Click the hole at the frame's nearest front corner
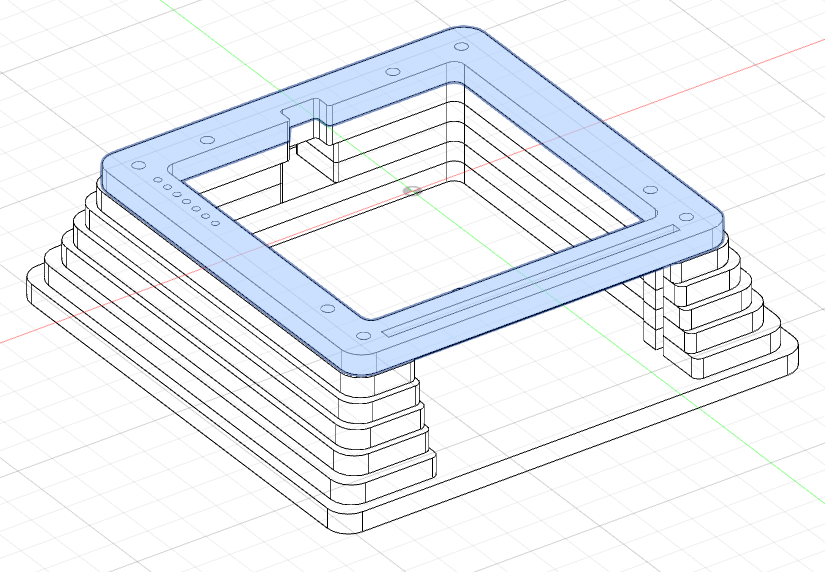 click(x=364, y=337)
